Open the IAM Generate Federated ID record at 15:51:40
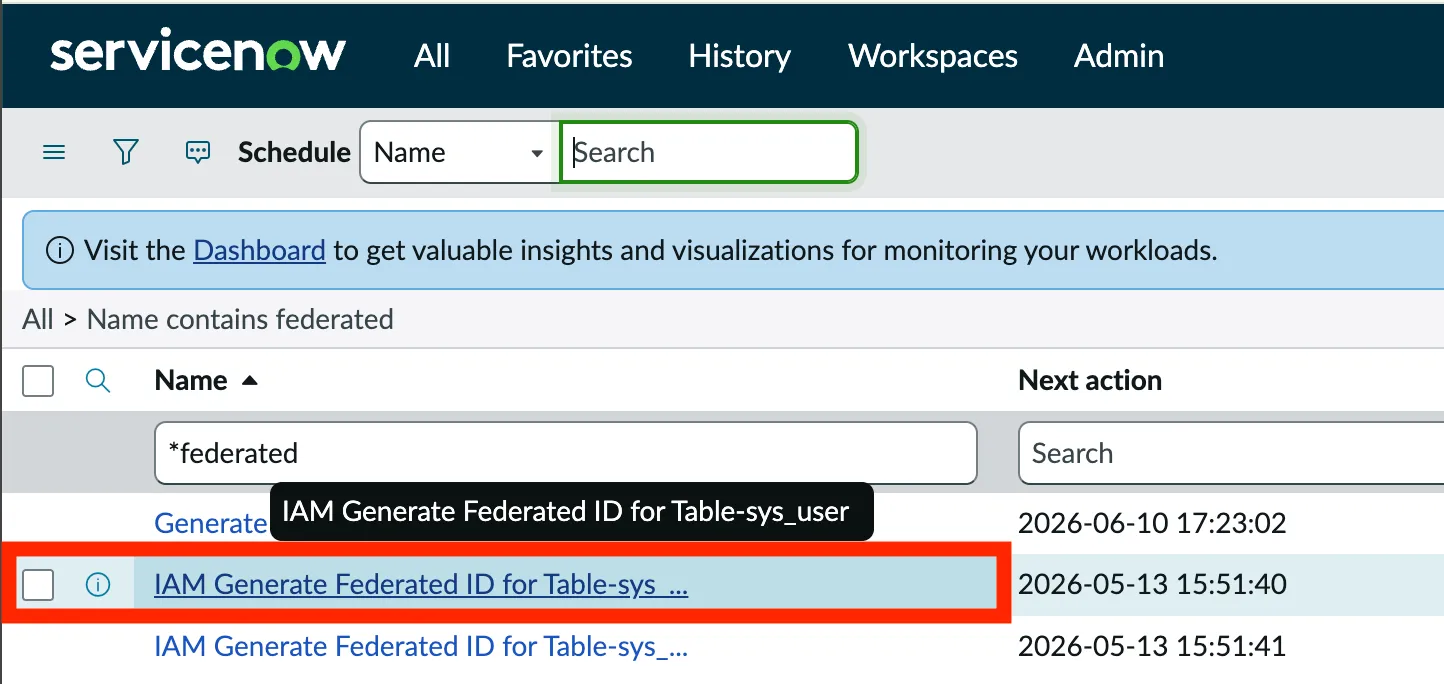 tap(421, 585)
